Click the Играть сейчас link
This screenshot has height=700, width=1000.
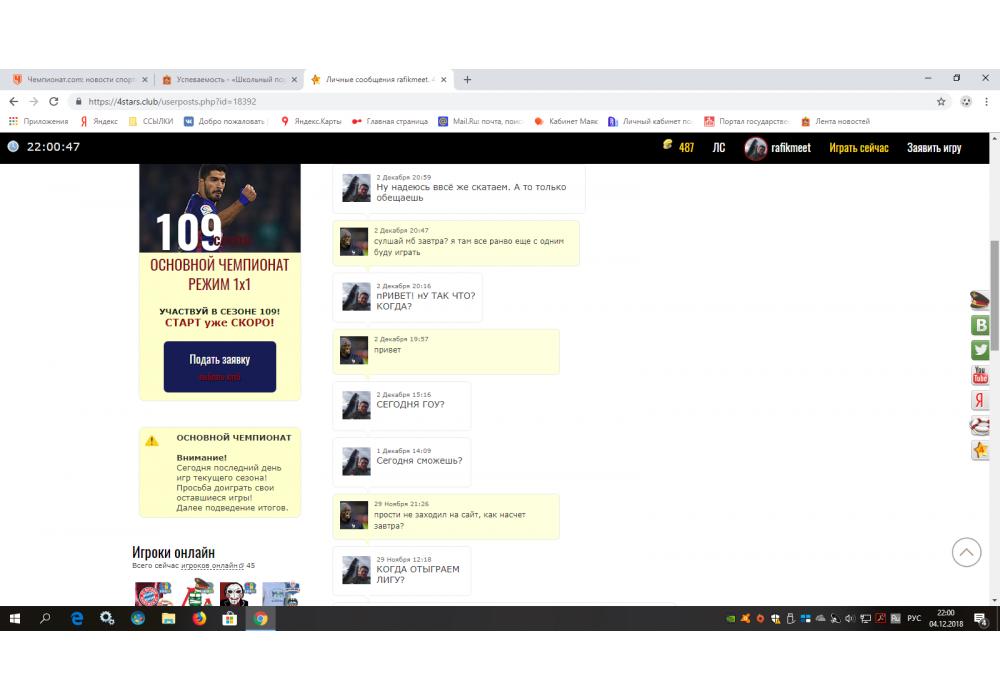click(858, 148)
